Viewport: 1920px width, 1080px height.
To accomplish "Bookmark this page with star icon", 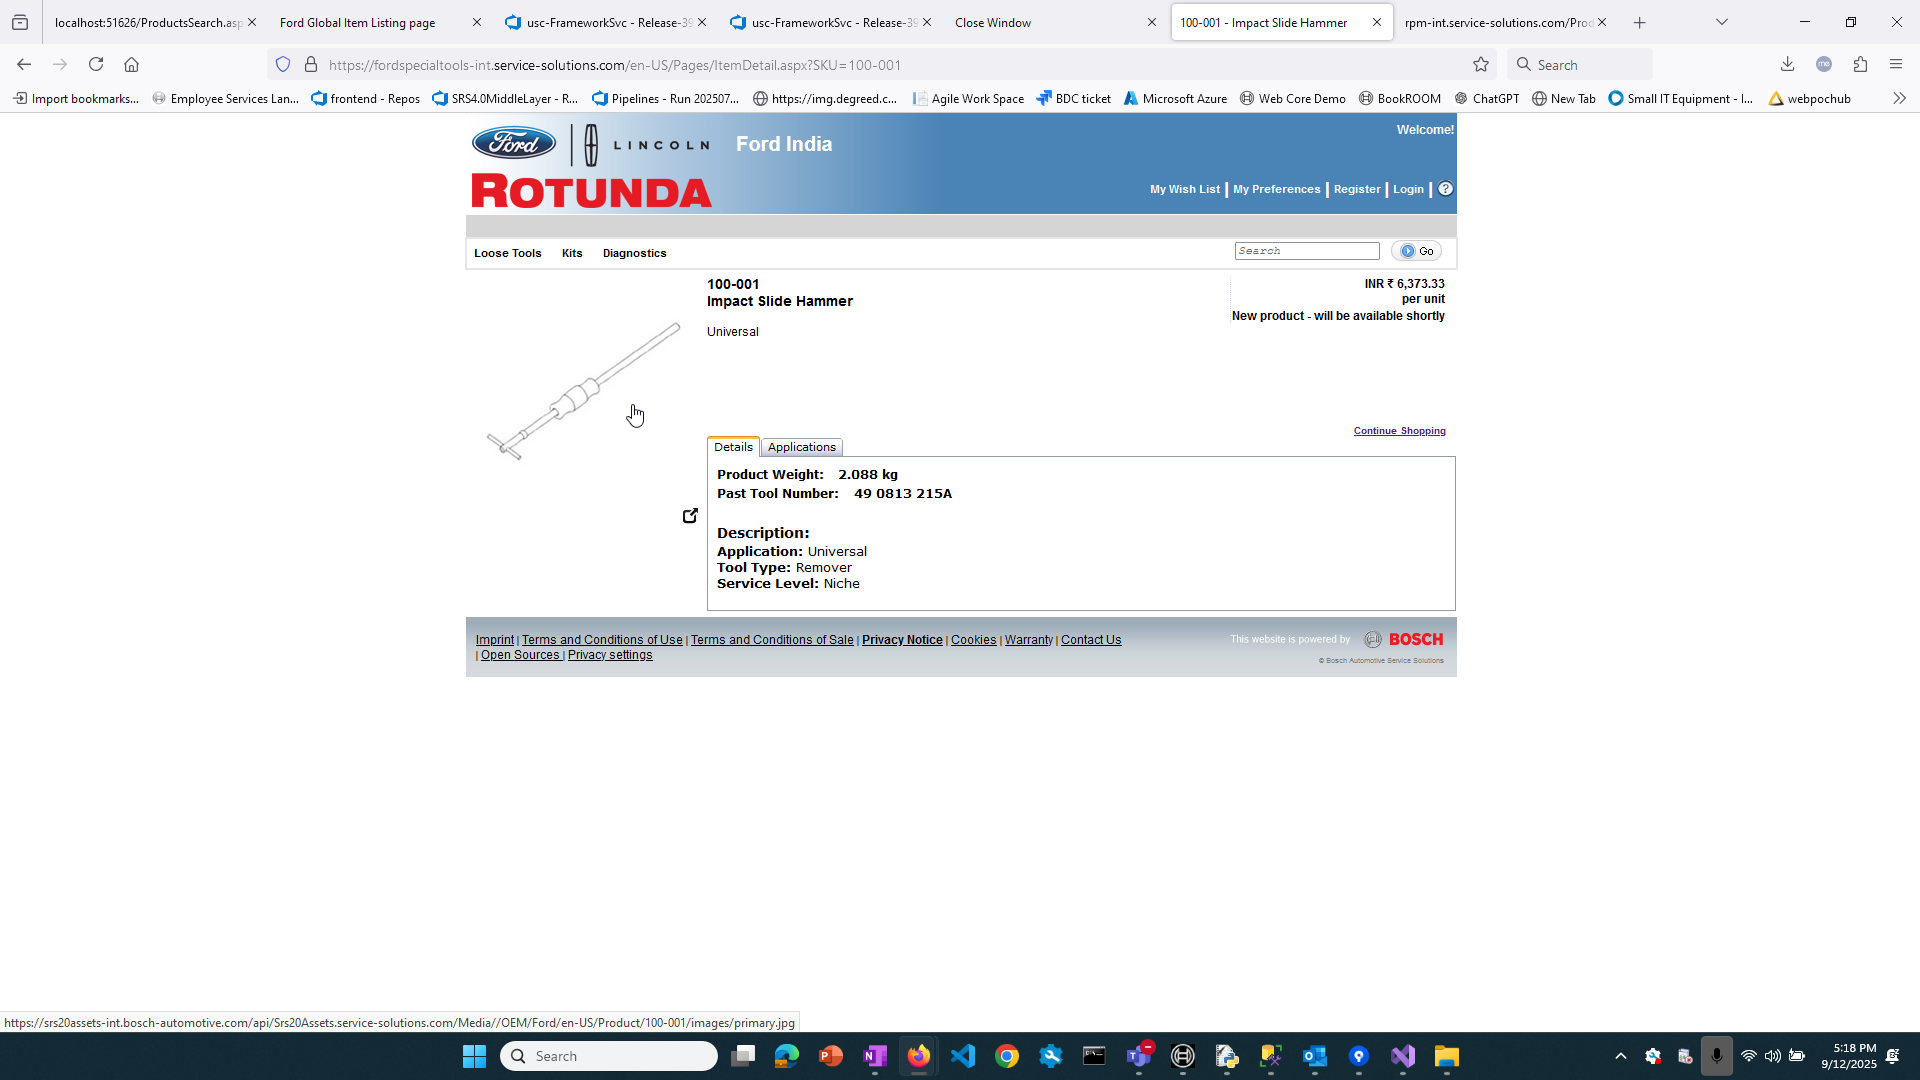I will [1481, 65].
